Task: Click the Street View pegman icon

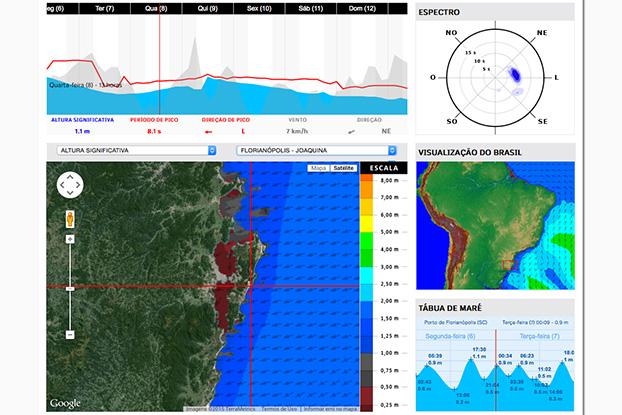Action: pyautogui.click(x=70, y=219)
